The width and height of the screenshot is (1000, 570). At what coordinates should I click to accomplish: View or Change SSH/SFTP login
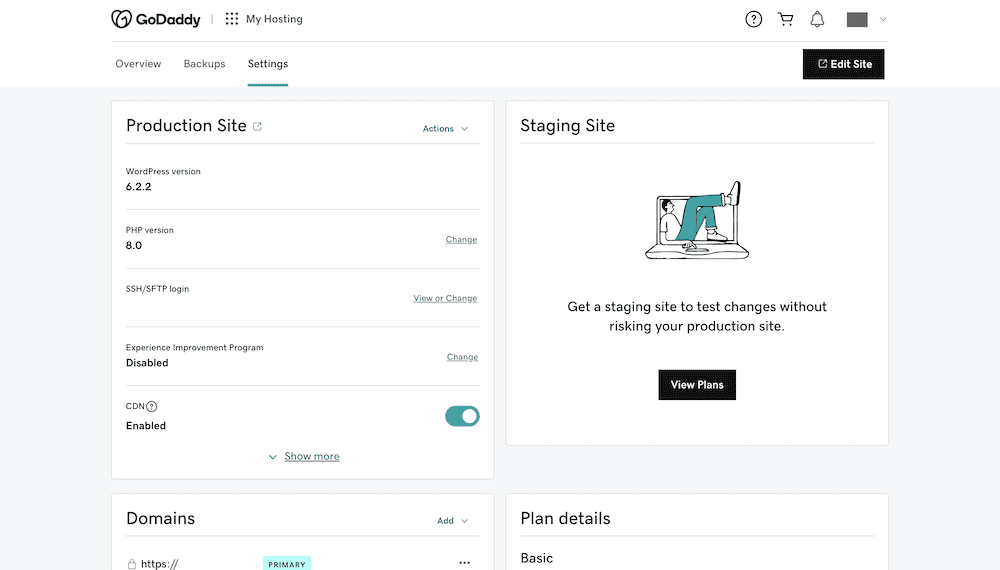(x=445, y=298)
